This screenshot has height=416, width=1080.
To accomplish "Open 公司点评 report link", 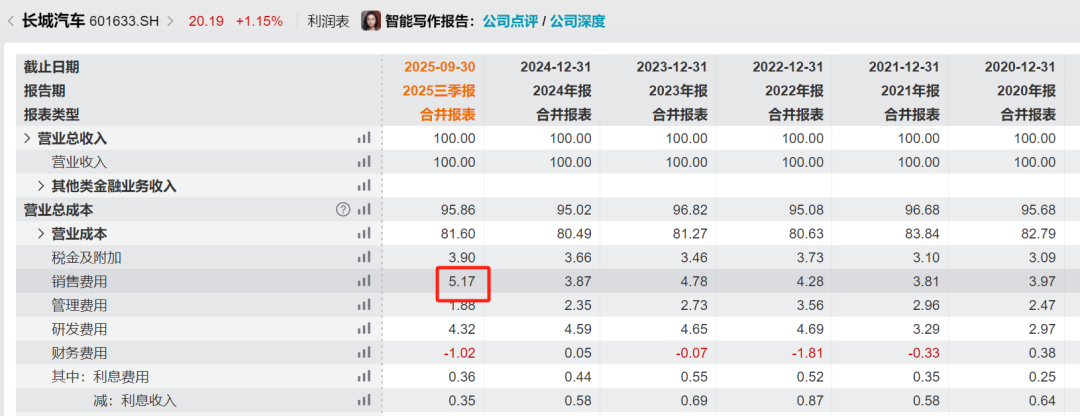I will point(510,21).
